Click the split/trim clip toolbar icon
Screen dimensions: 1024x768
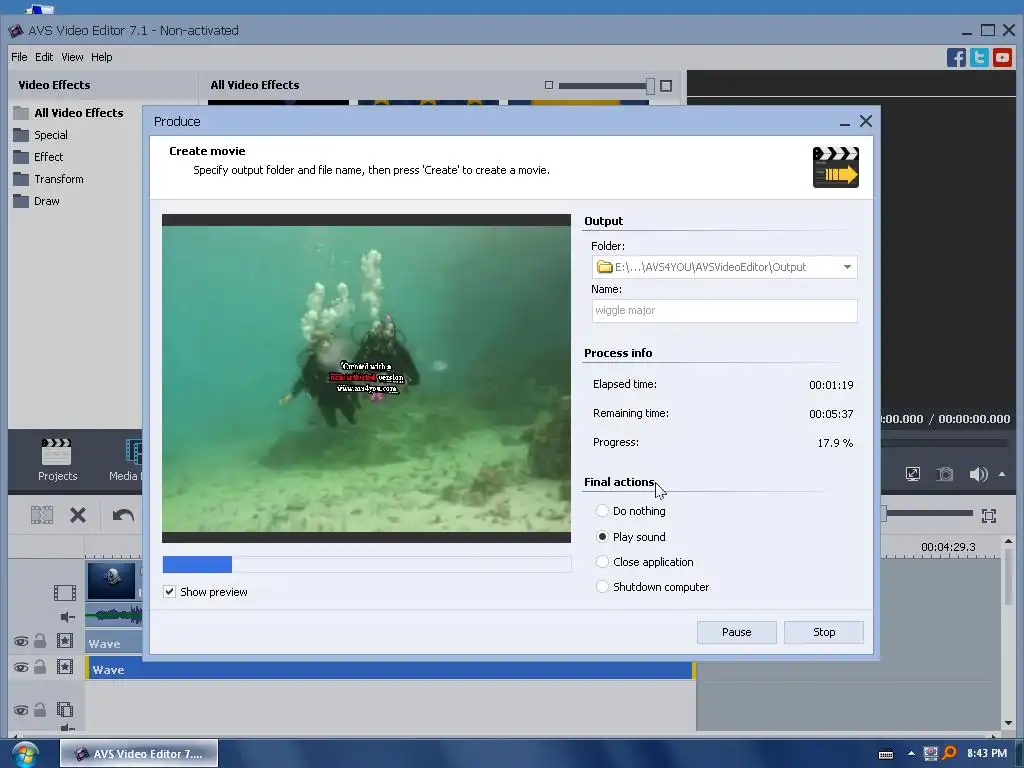click(42, 515)
